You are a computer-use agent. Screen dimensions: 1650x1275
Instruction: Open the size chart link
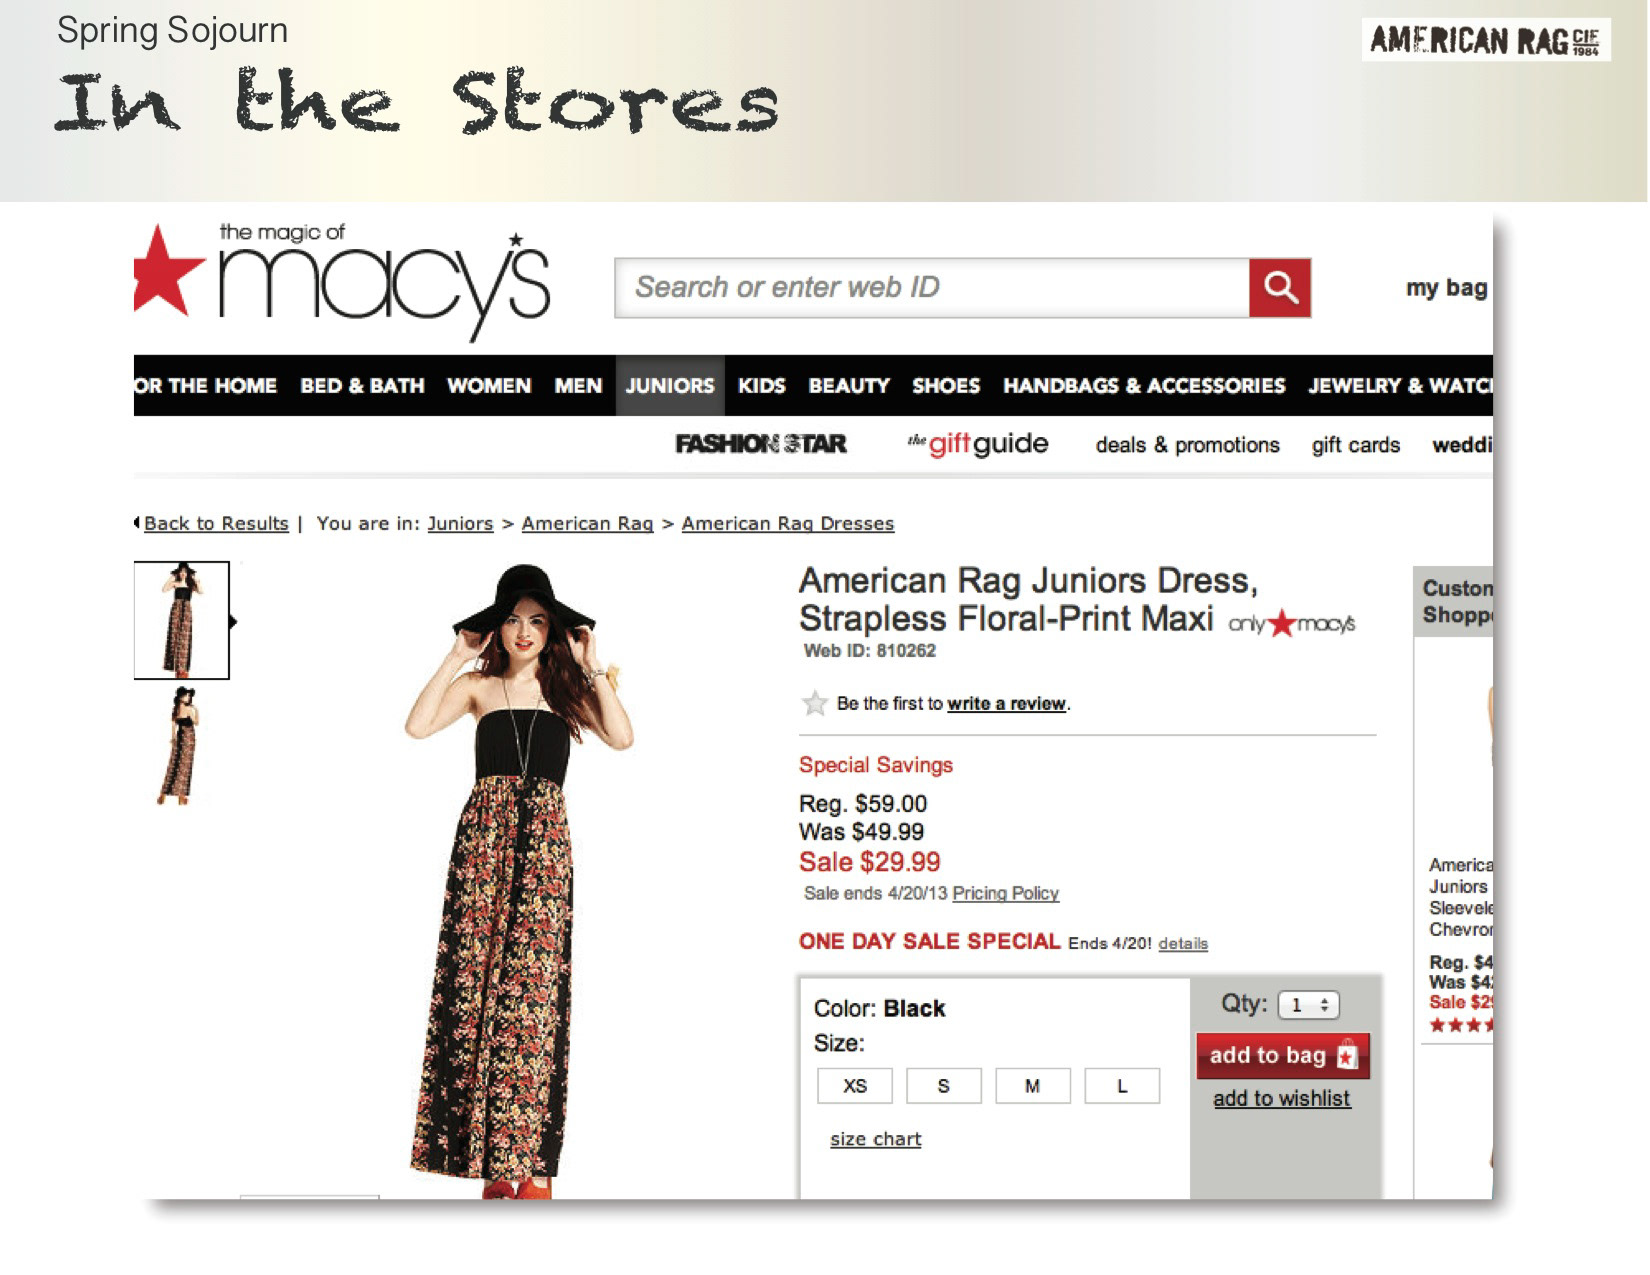point(875,1139)
